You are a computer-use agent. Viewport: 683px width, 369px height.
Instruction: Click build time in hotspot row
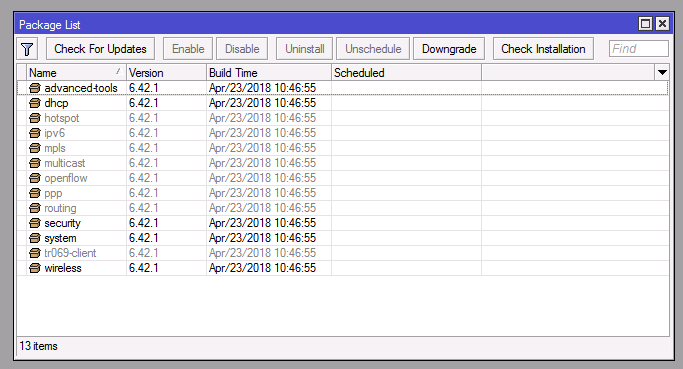262,118
